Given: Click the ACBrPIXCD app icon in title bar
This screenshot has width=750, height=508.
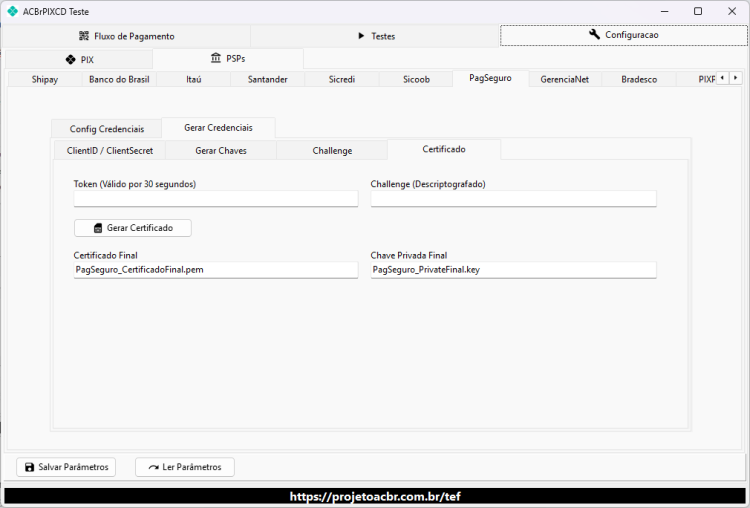Looking at the screenshot, I should 12,11.
